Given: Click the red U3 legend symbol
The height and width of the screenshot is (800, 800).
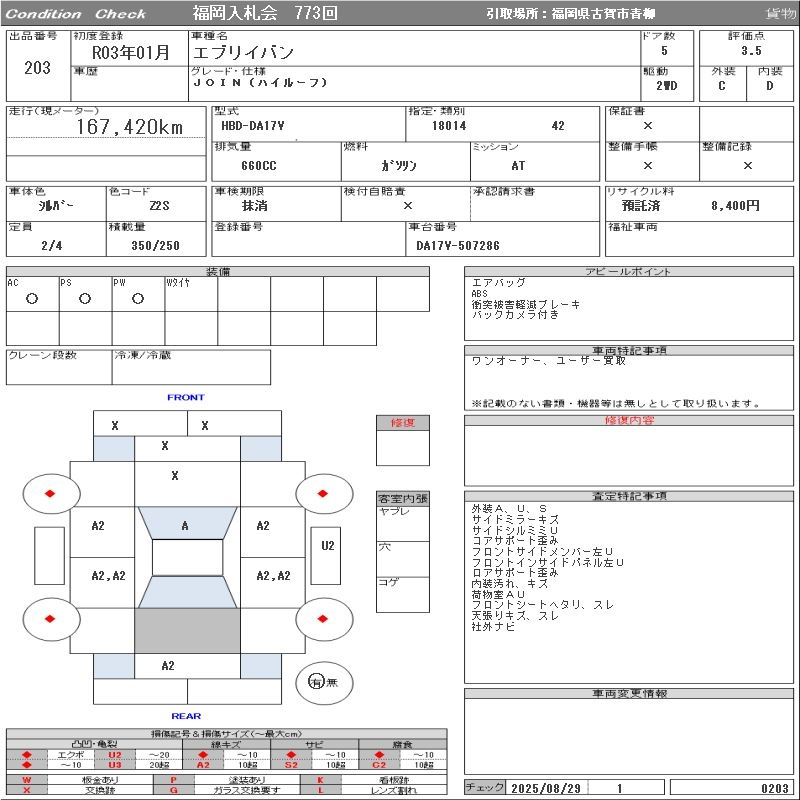Looking at the screenshot, I should point(115,765).
